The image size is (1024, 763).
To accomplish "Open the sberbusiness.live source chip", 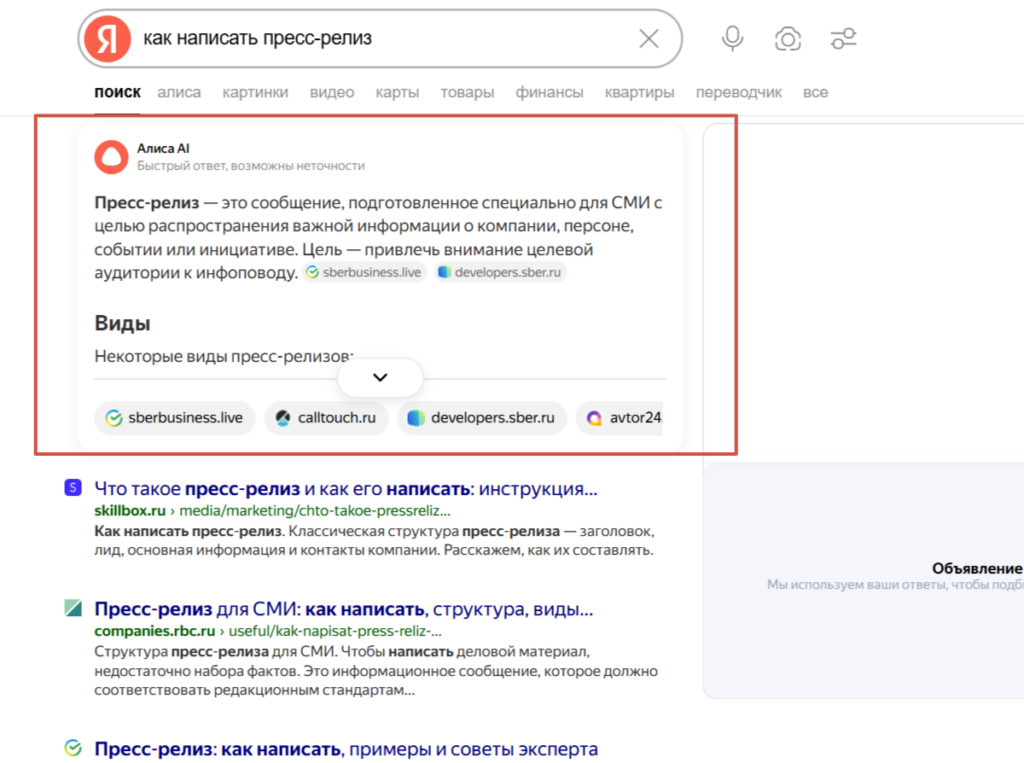I will 175,418.
